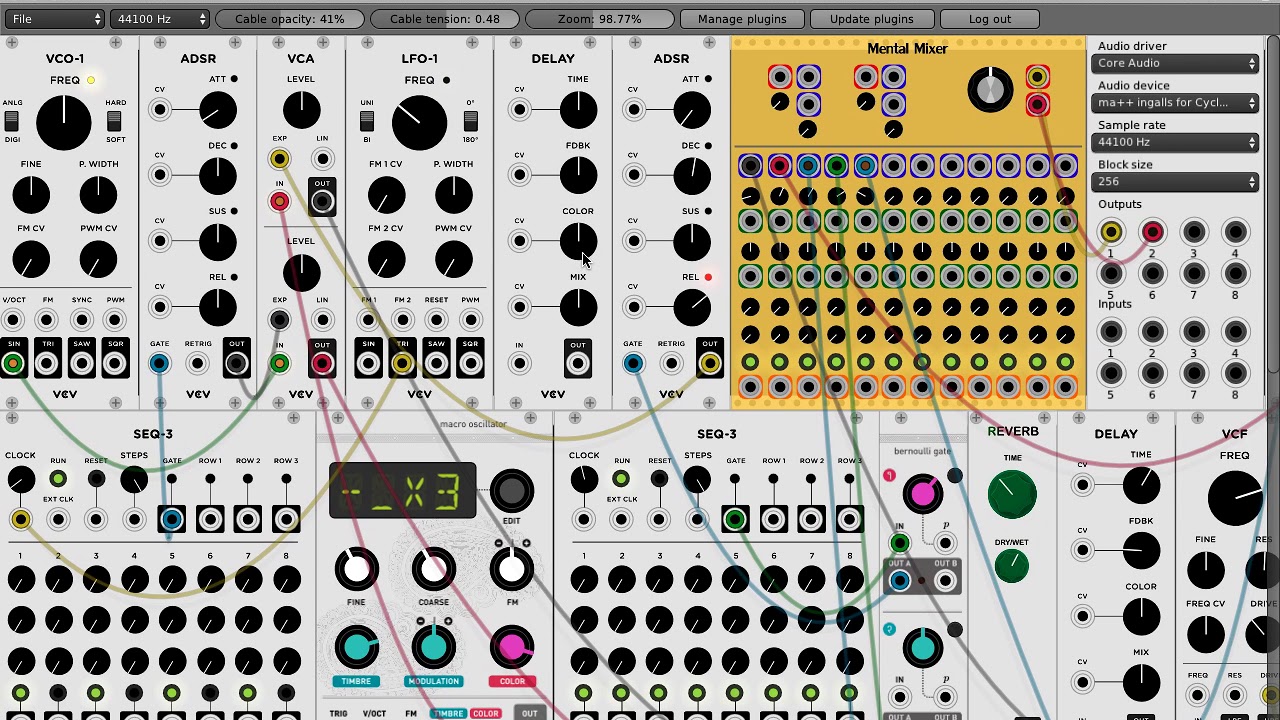This screenshot has width=1280, height=720.
Task: Click first ADSR RETRIG jack
Action: pyautogui.click(x=198, y=364)
